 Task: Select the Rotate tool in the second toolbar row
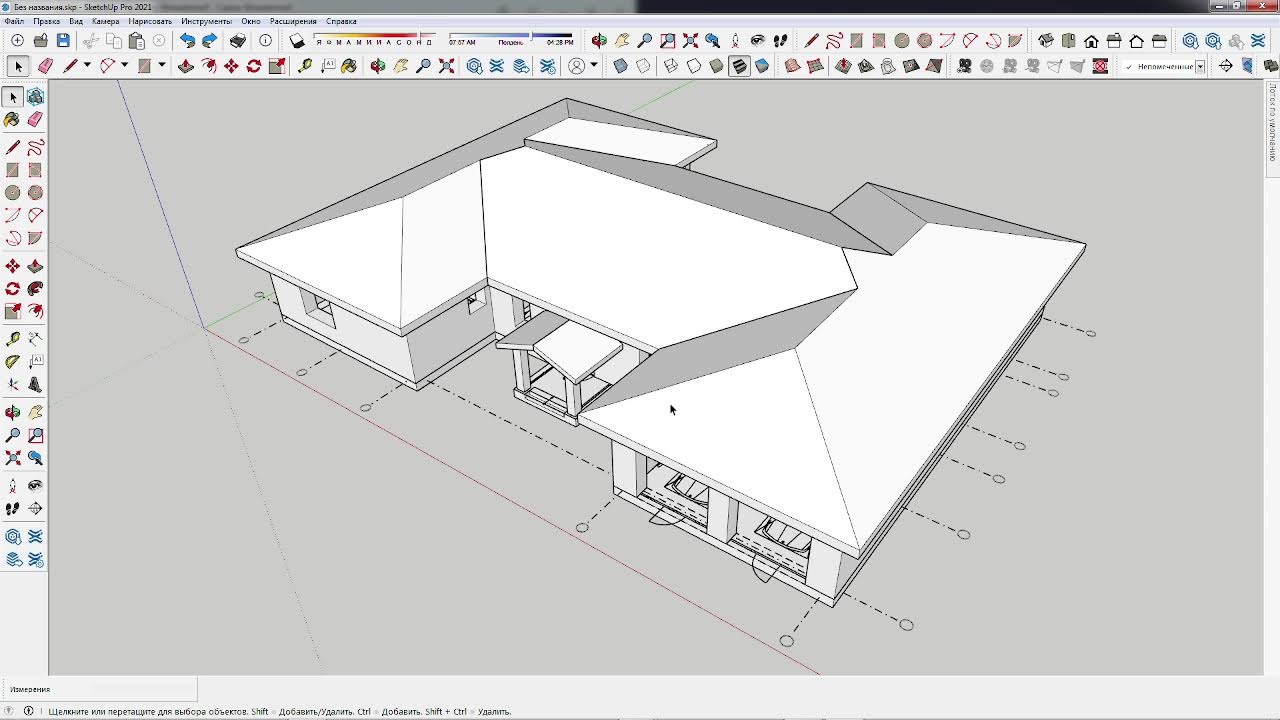pyautogui.click(x=254, y=66)
